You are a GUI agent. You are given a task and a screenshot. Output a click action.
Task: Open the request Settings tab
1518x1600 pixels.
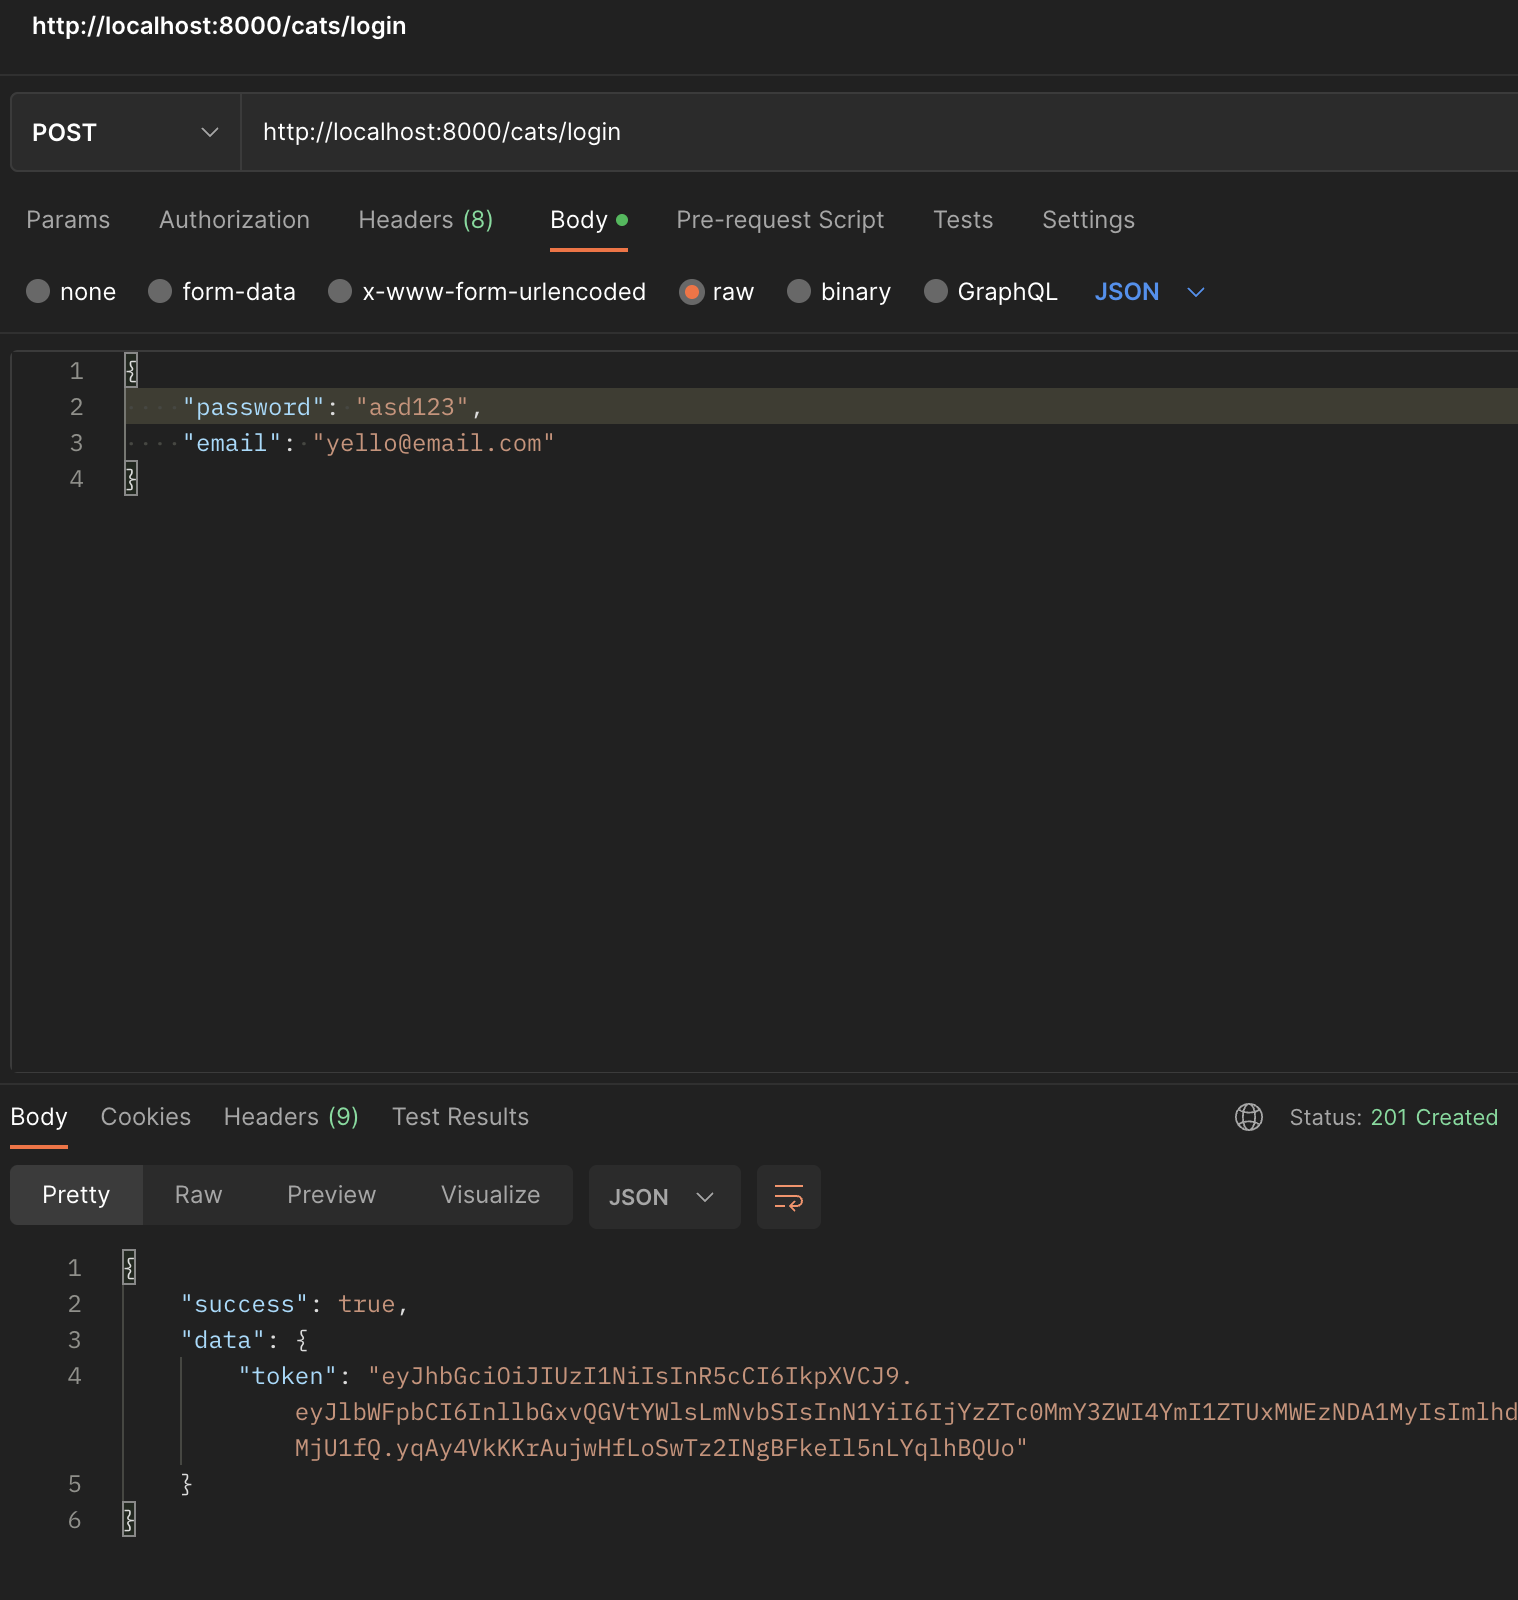pyautogui.click(x=1088, y=220)
